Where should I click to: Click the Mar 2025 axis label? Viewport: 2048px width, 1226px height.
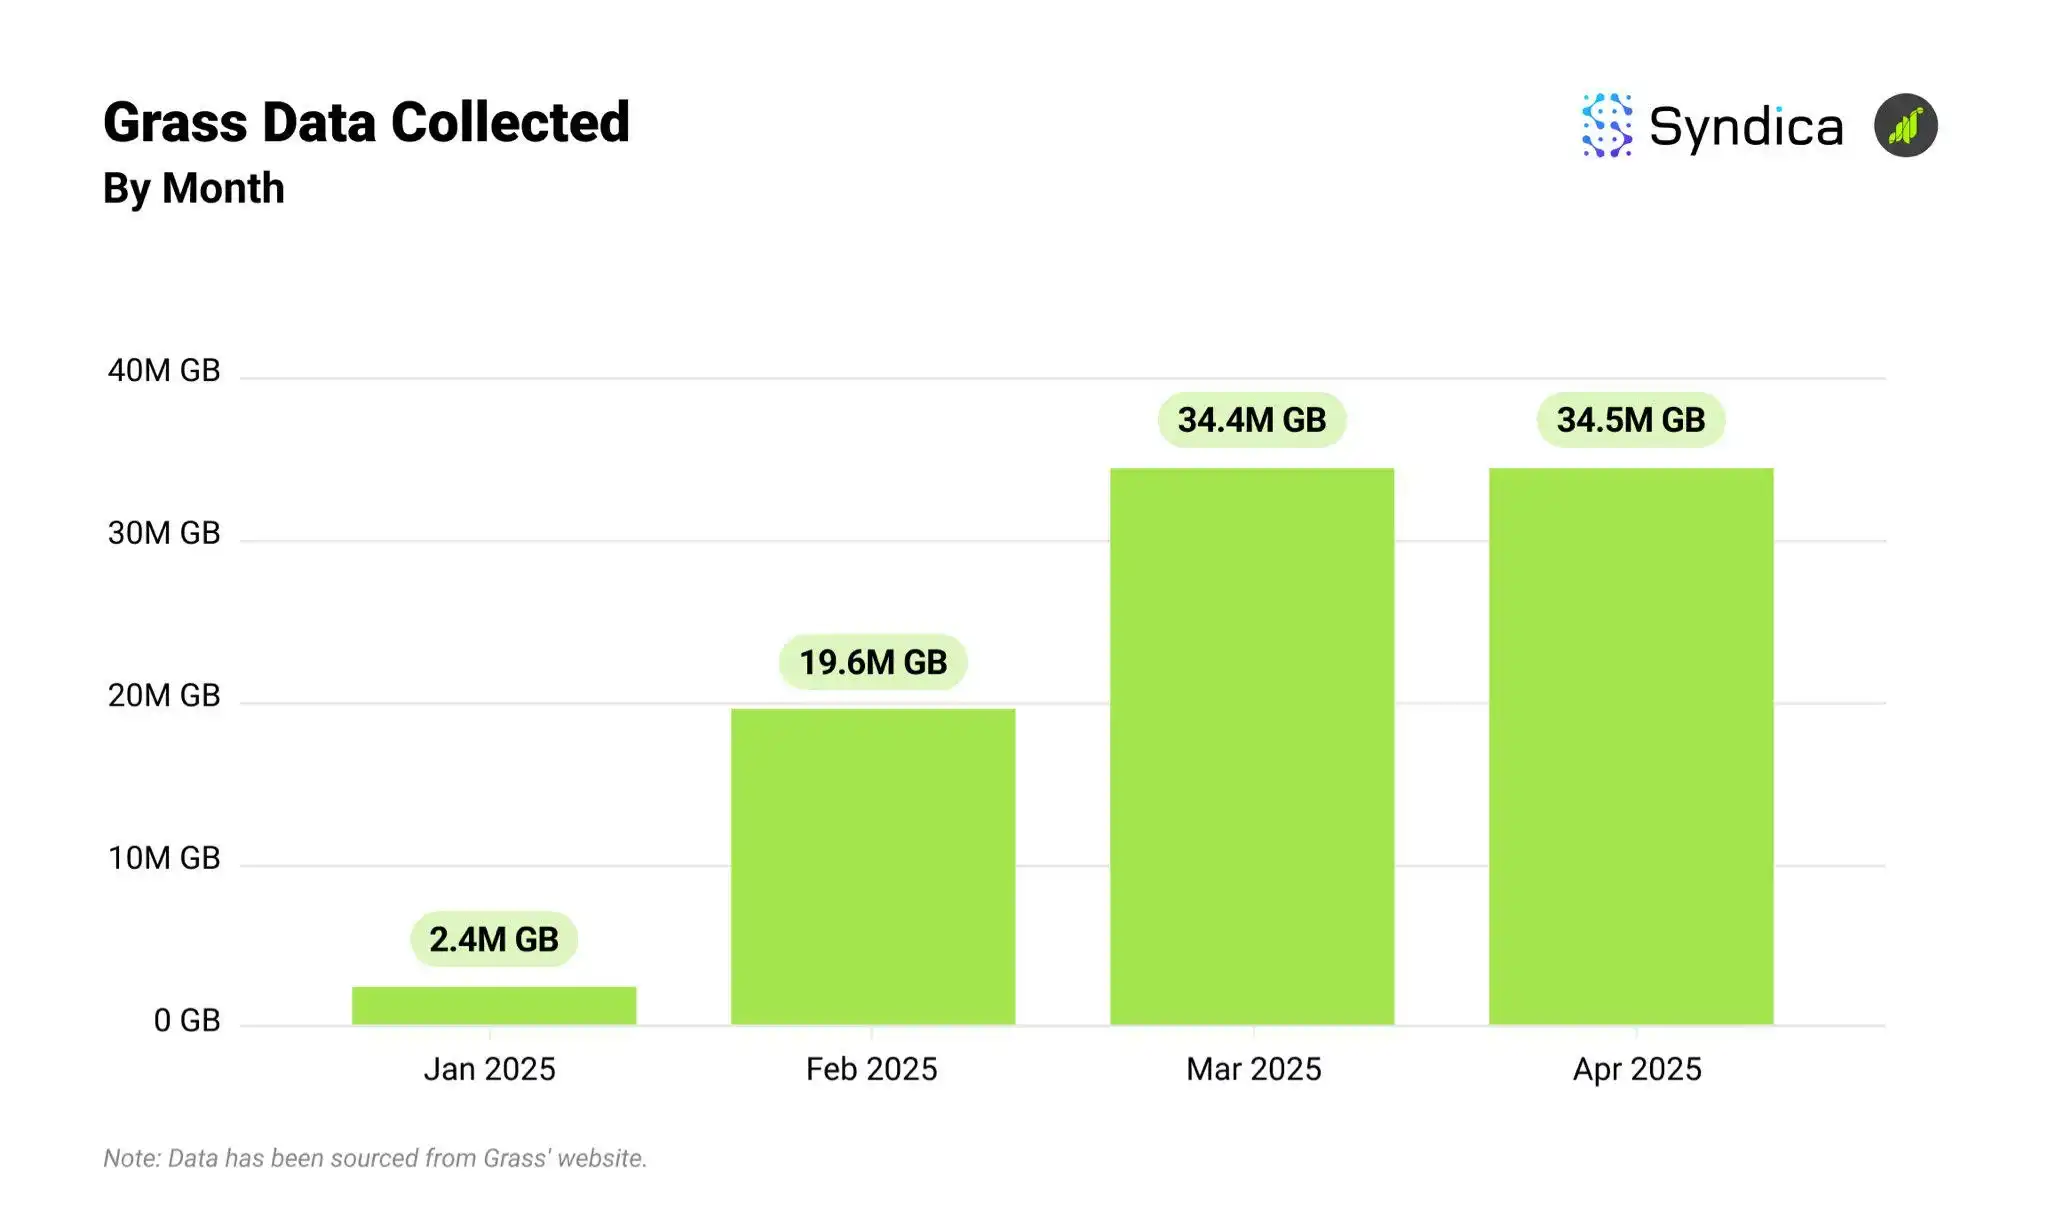[1254, 1069]
